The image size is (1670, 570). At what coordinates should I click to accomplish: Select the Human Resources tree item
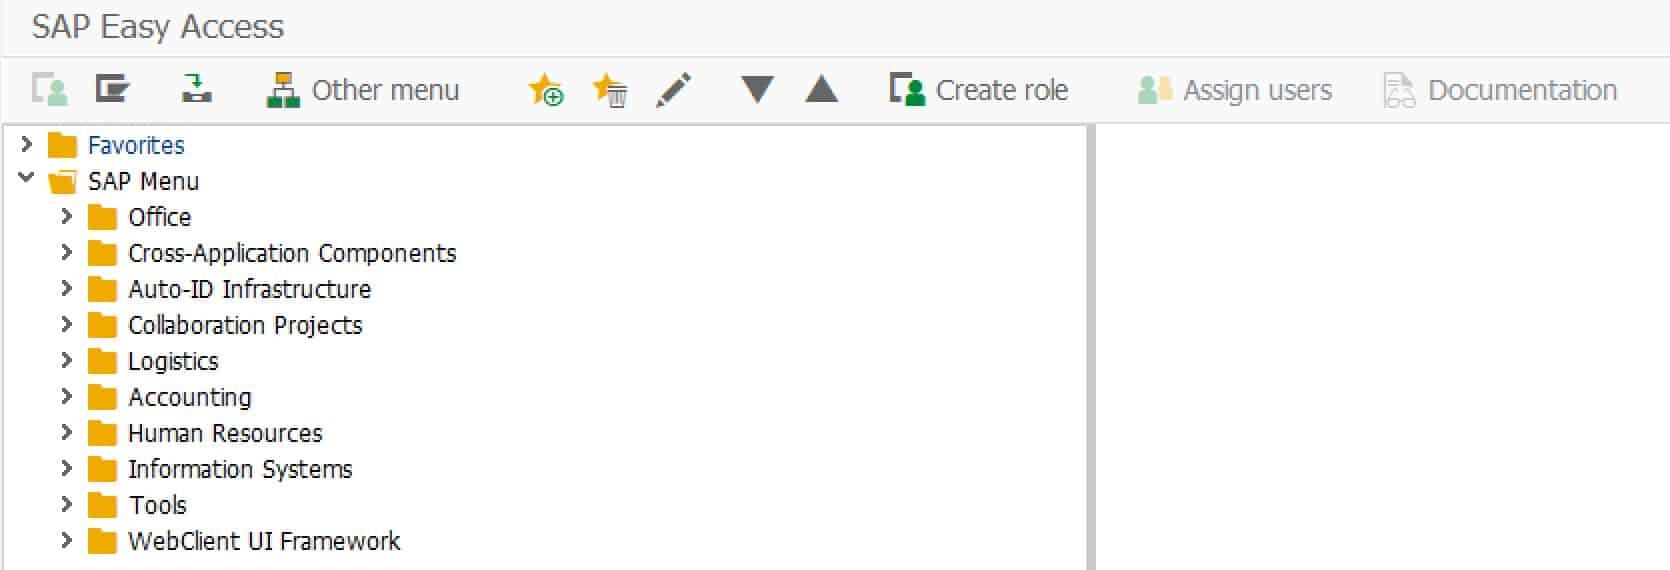(225, 433)
